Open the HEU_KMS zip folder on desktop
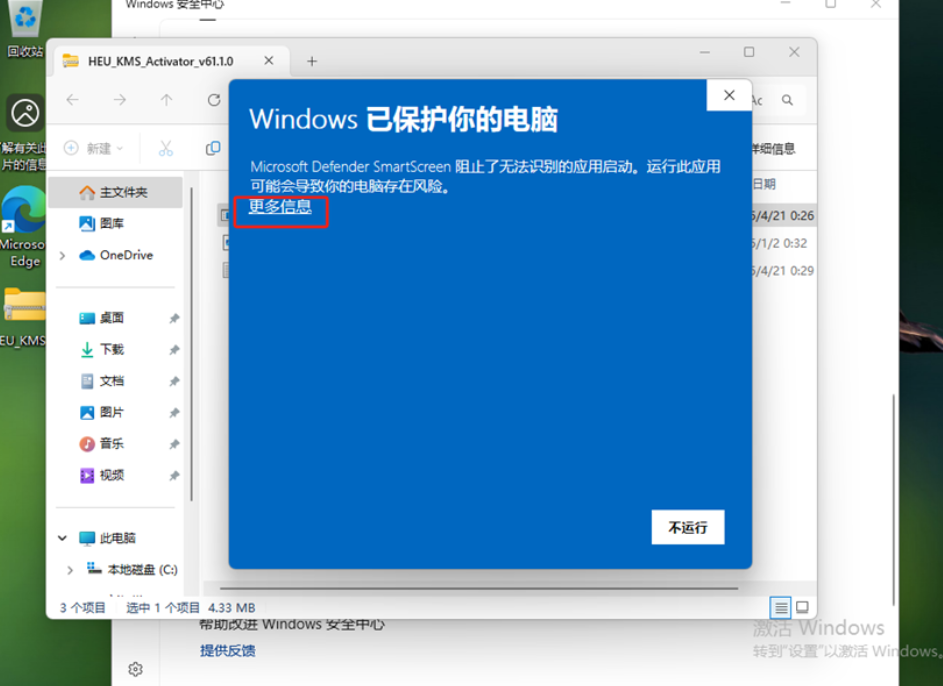This screenshot has height=686, width=943. click(23, 317)
